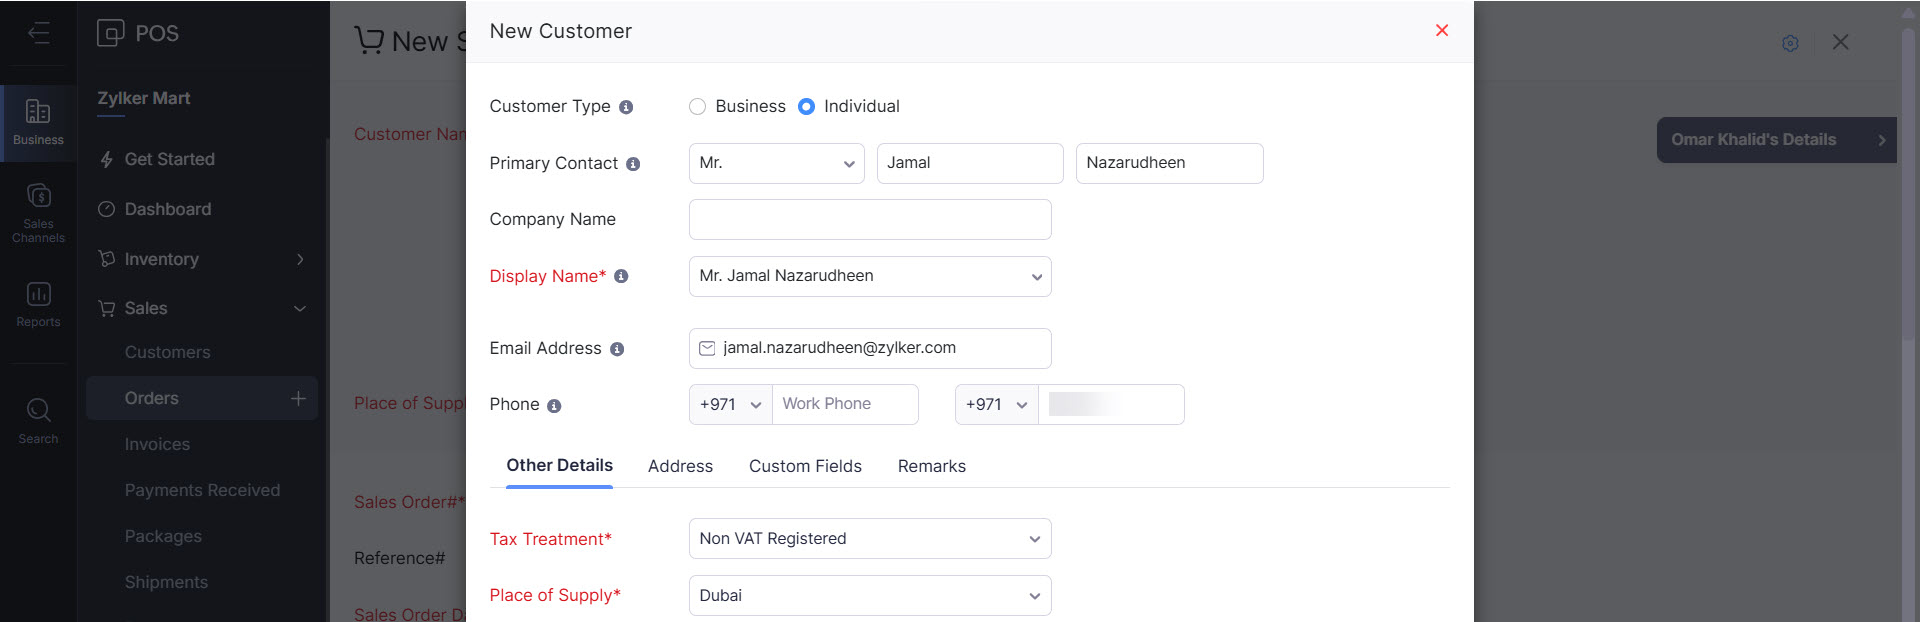Expand the Place of Supply dropdown
1920x622 pixels.
869,595
